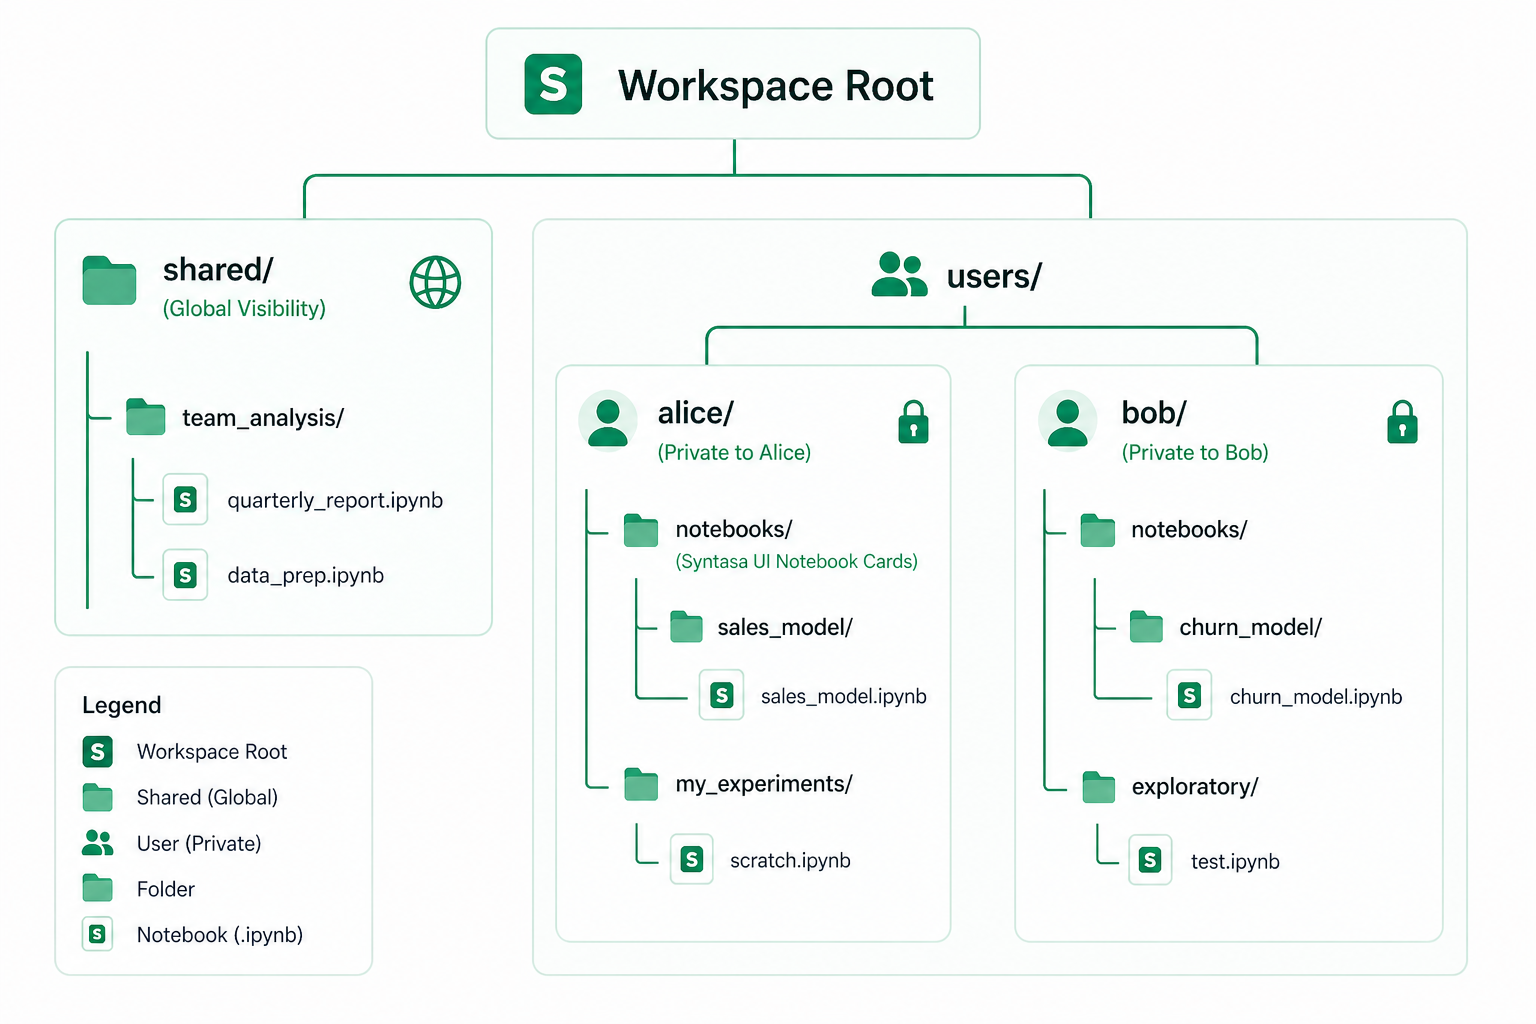Click the Workspace Root green S logo

pyautogui.click(x=553, y=84)
